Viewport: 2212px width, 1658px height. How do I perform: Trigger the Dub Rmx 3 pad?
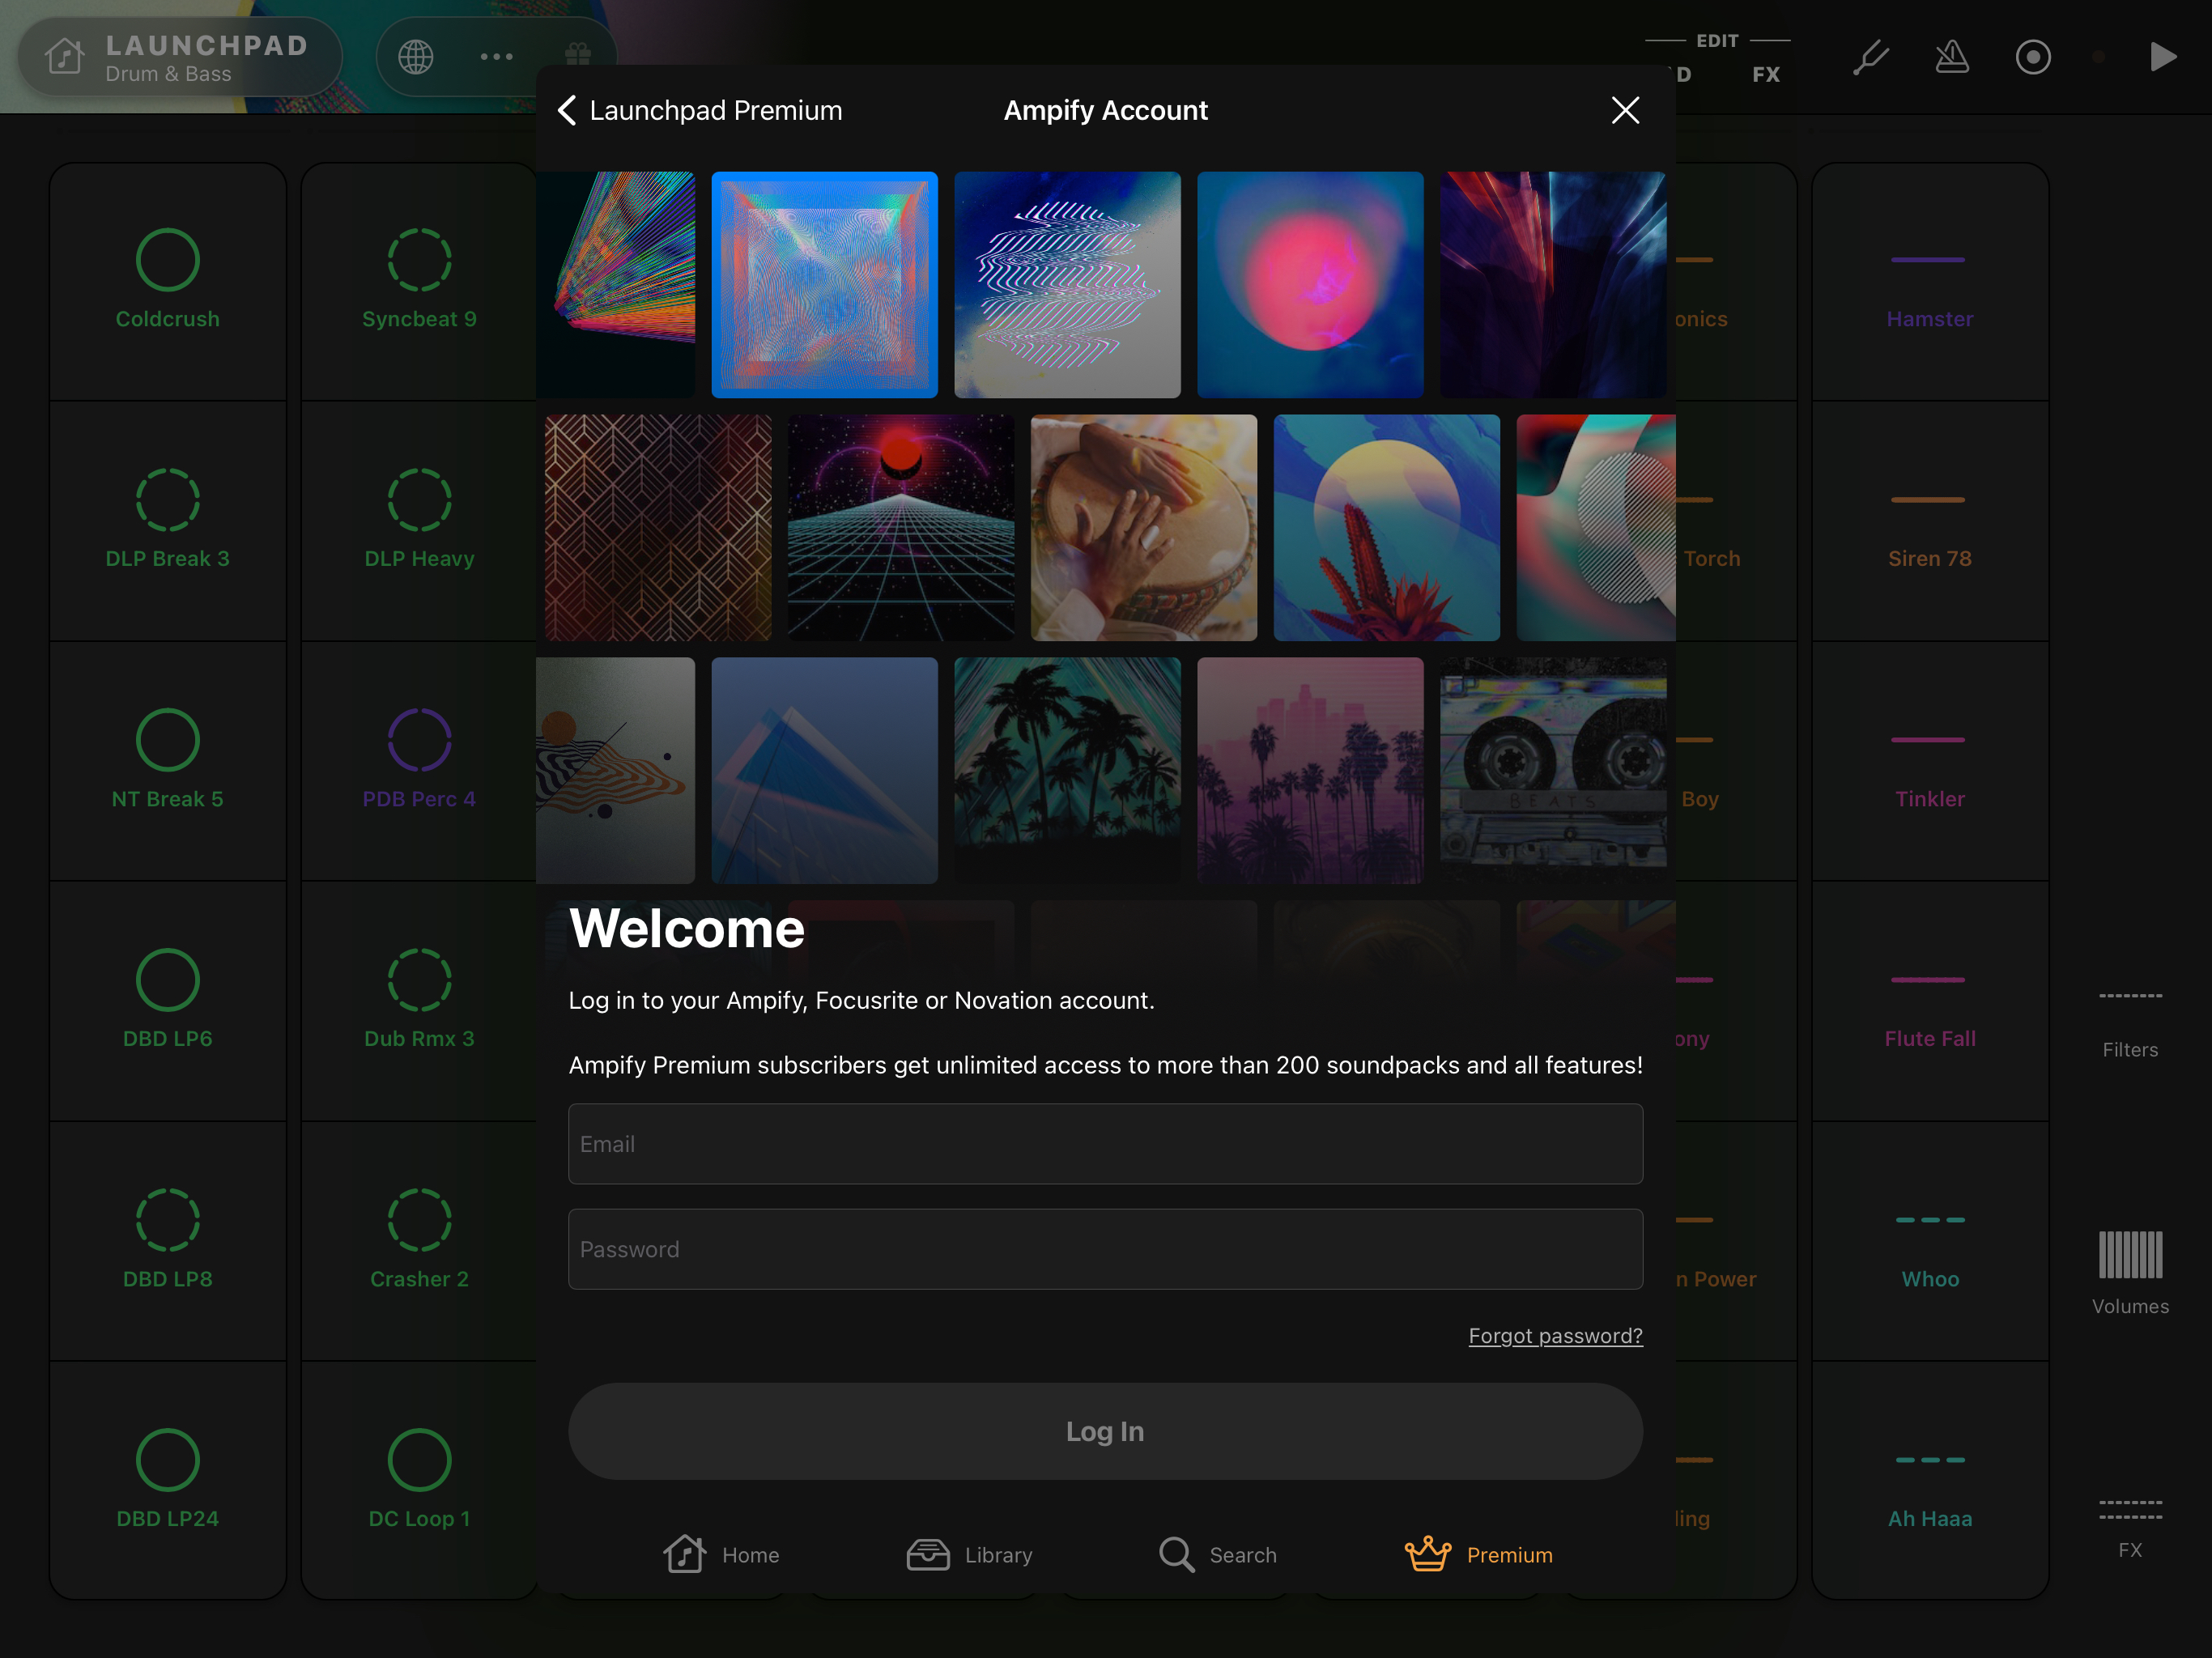pyautogui.click(x=419, y=1001)
